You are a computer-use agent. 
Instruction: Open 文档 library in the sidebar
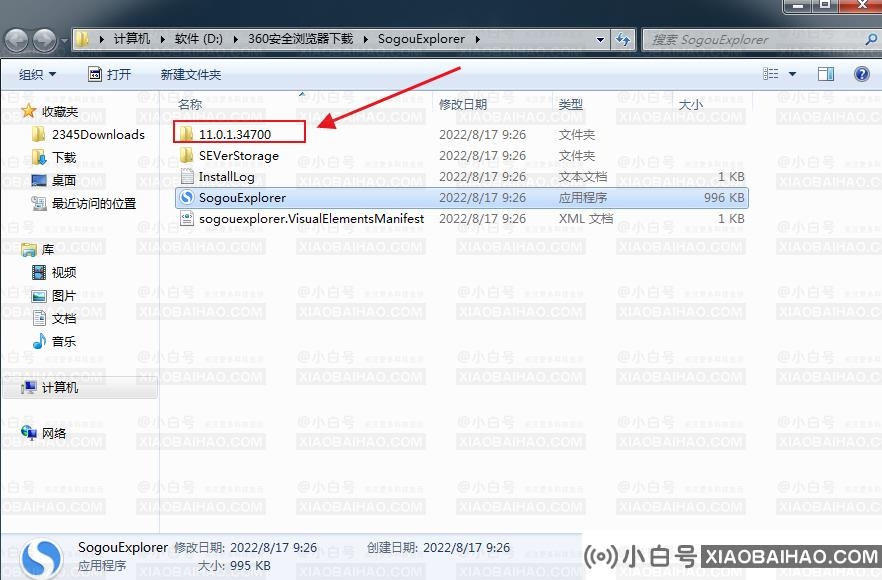click(x=64, y=318)
